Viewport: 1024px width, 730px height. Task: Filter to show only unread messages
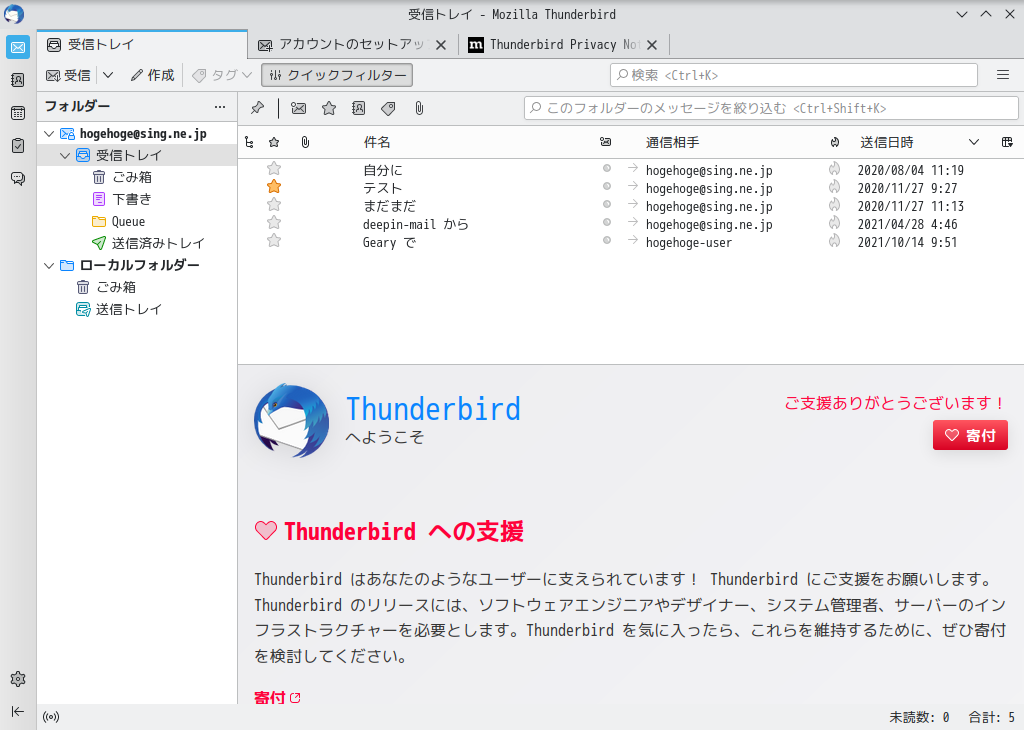pyautogui.click(x=298, y=108)
